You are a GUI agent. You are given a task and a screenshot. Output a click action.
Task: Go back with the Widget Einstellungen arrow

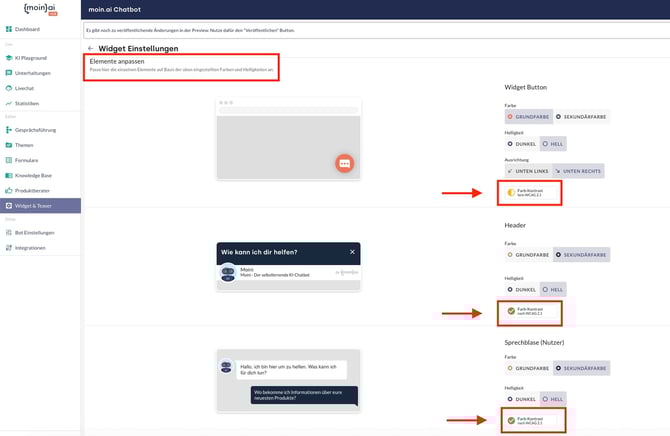(91, 48)
